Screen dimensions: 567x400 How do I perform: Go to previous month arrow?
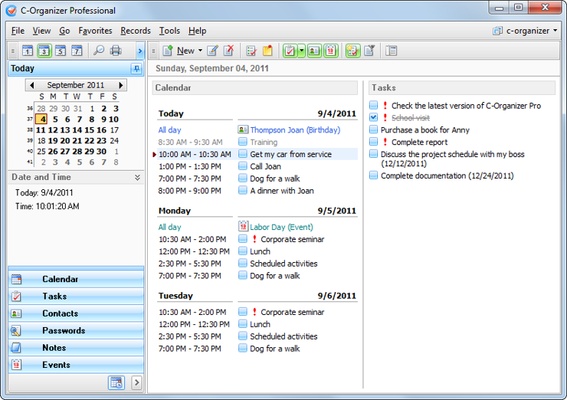31,85
